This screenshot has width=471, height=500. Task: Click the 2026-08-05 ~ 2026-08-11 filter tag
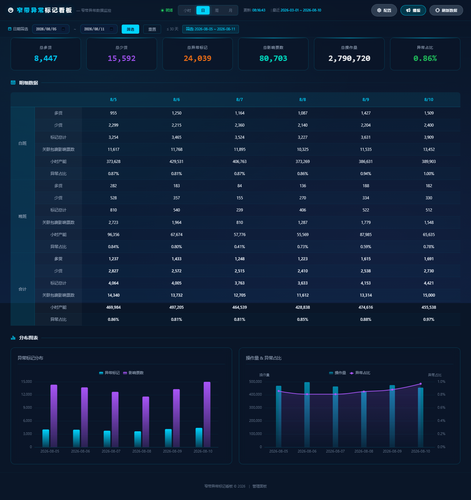(210, 29)
